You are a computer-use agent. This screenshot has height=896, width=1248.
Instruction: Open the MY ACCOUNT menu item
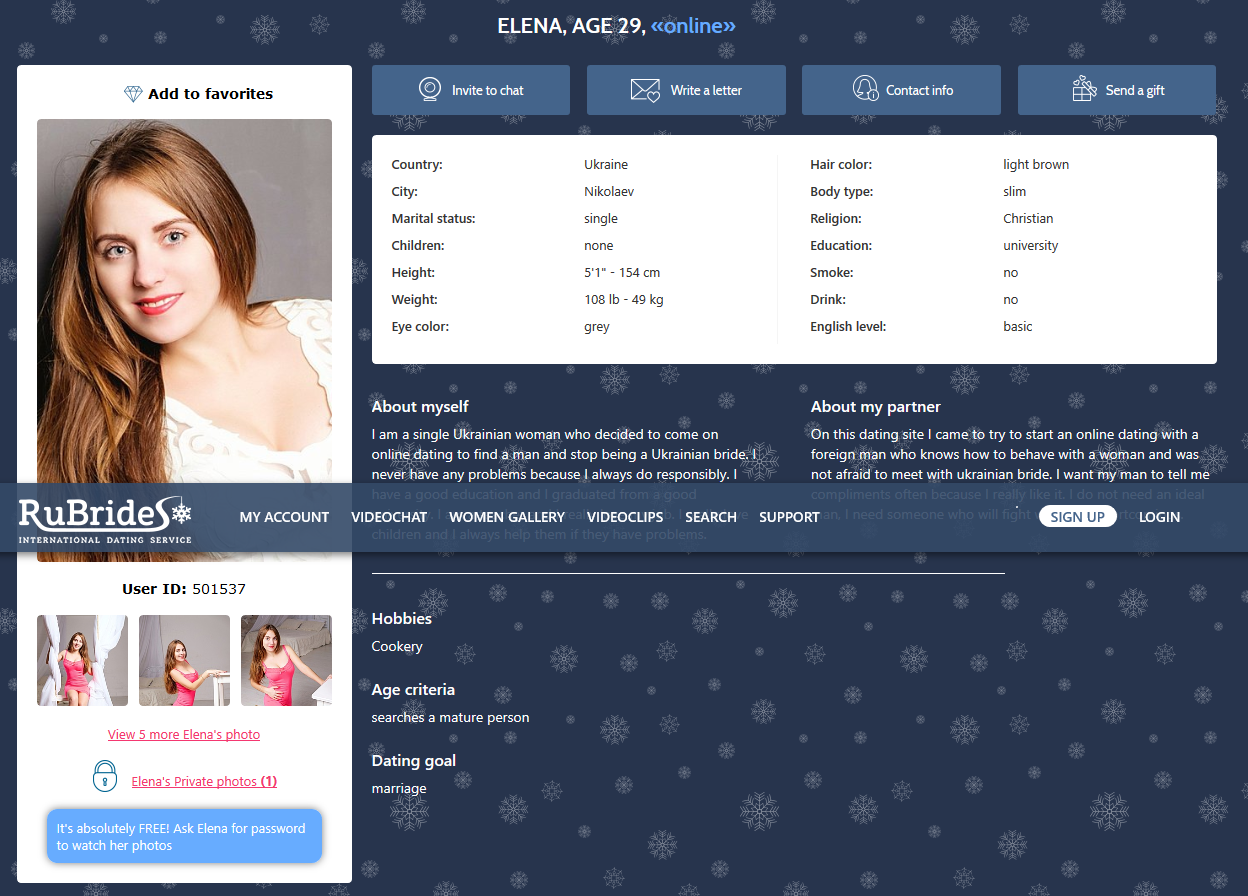(x=284, y=517)
